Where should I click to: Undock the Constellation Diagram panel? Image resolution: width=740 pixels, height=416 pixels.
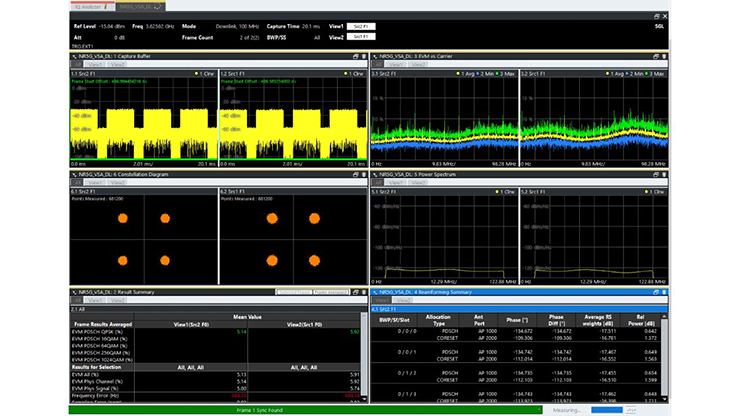354,174
